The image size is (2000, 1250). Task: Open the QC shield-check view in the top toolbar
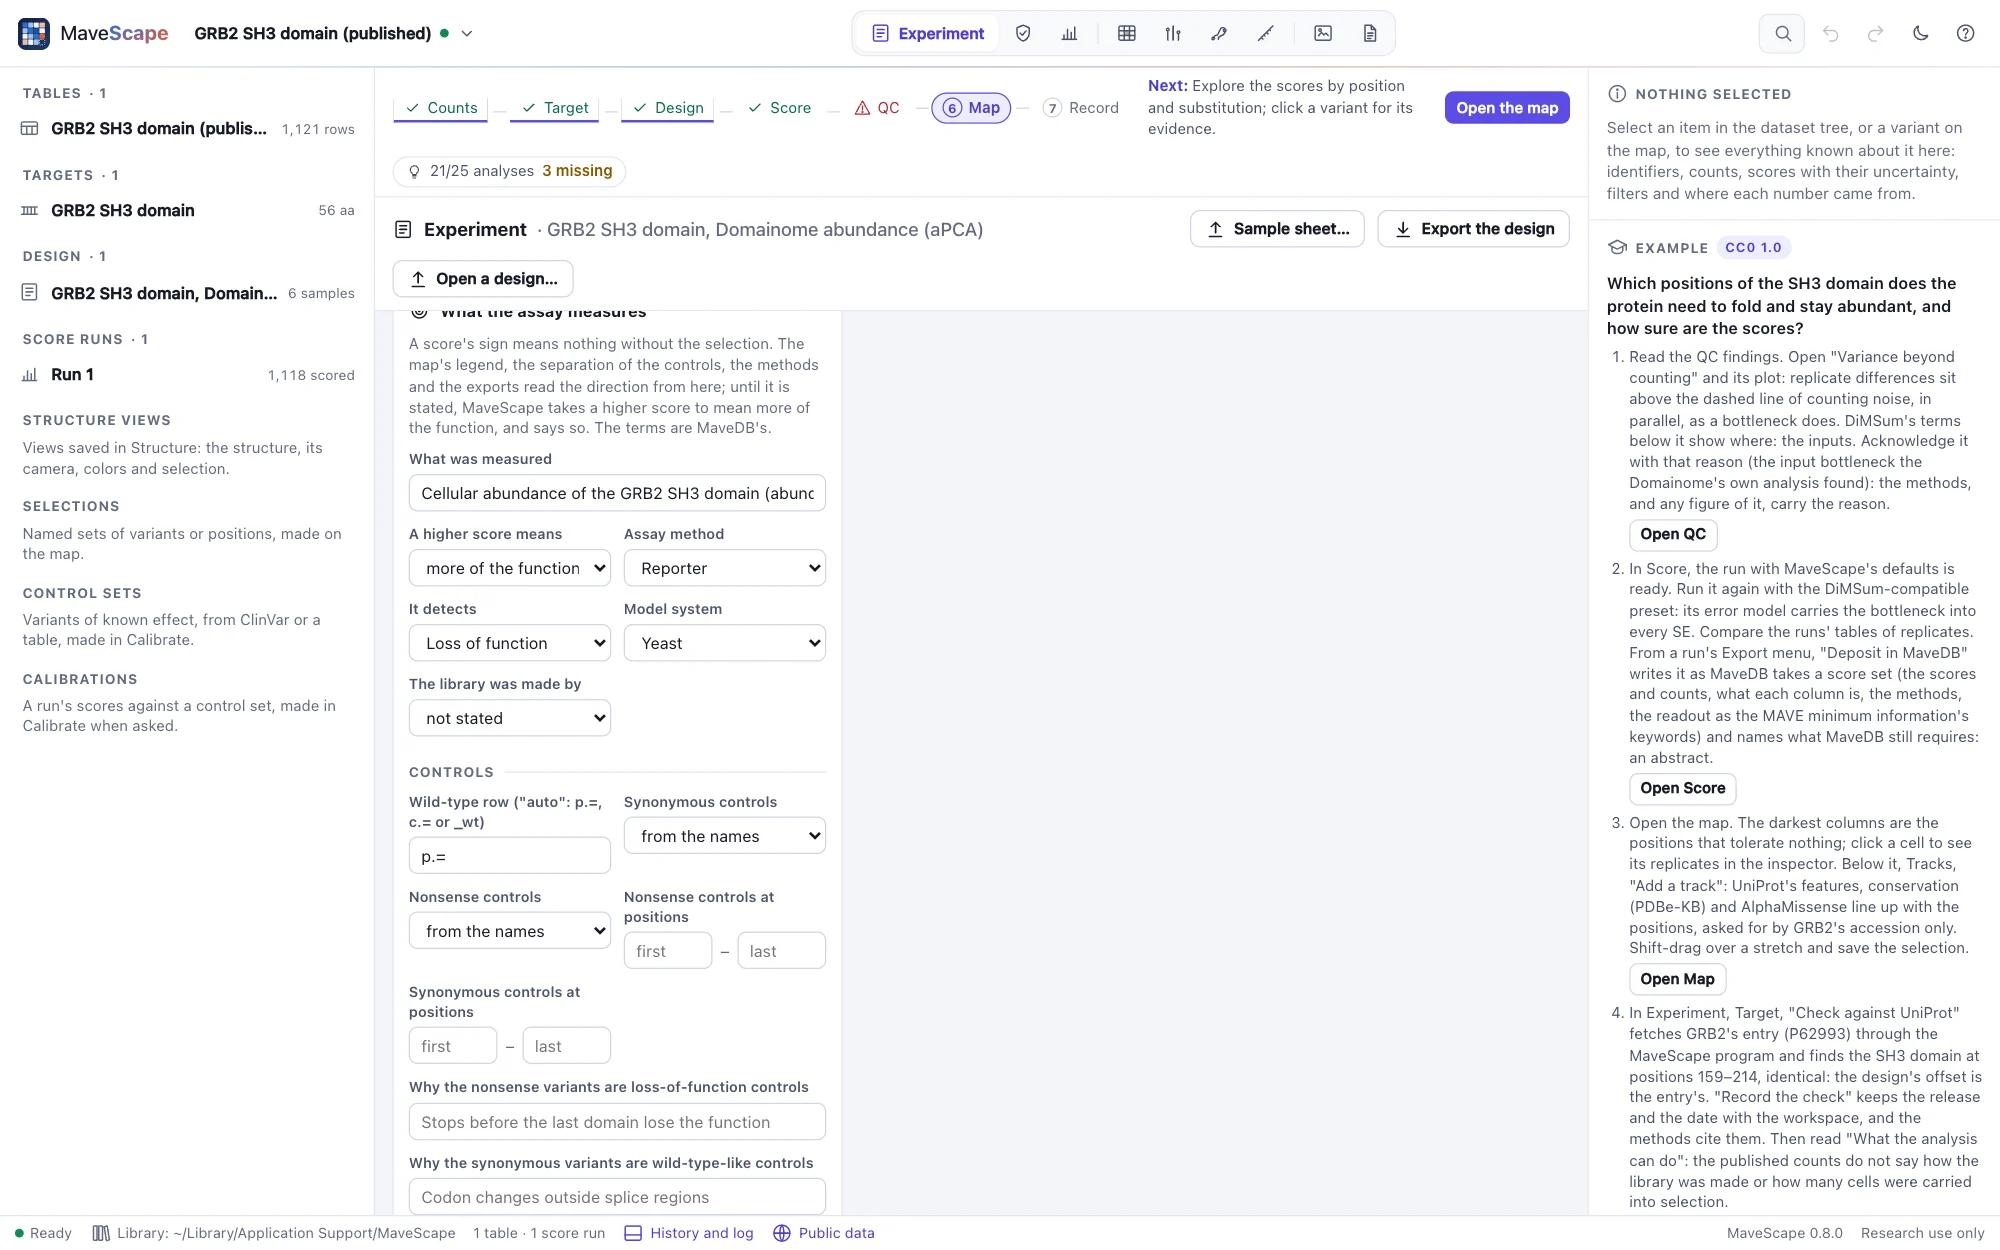[1022, 33]
